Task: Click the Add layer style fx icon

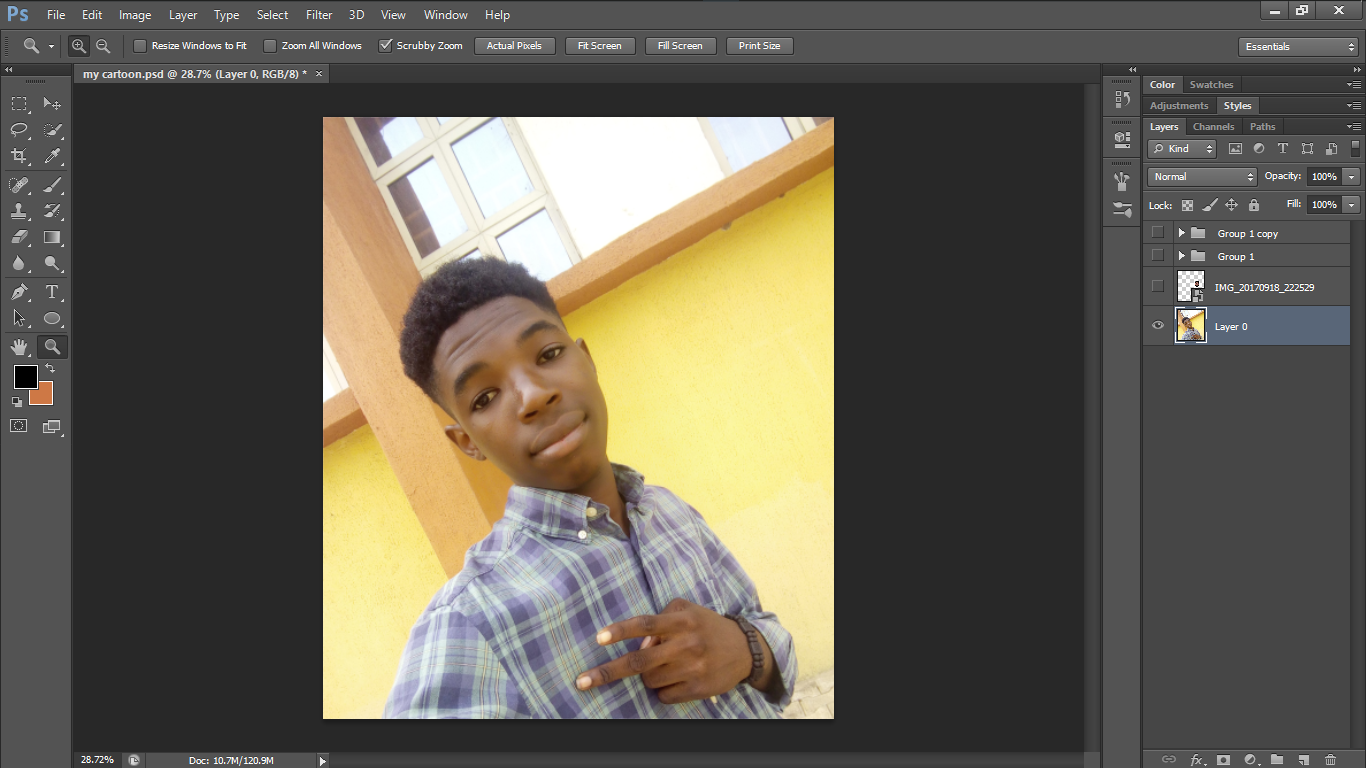Action: (1196, 760)
